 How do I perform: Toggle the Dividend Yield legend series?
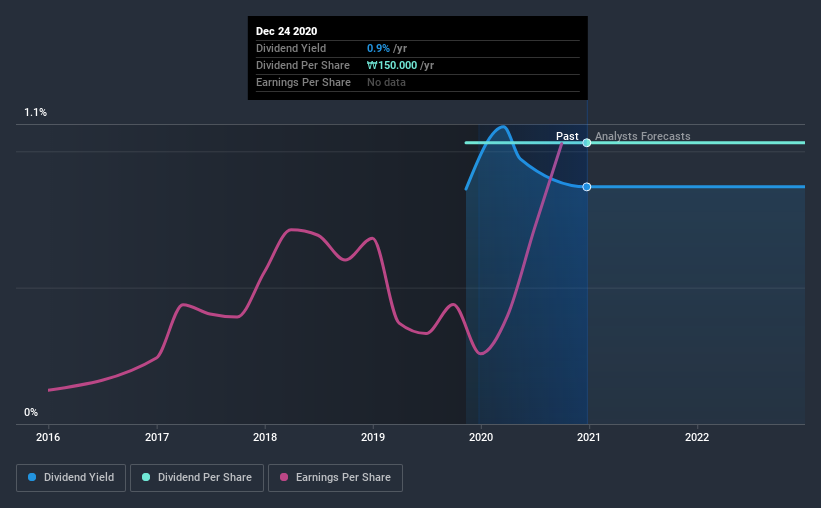[x=71, y=478]
